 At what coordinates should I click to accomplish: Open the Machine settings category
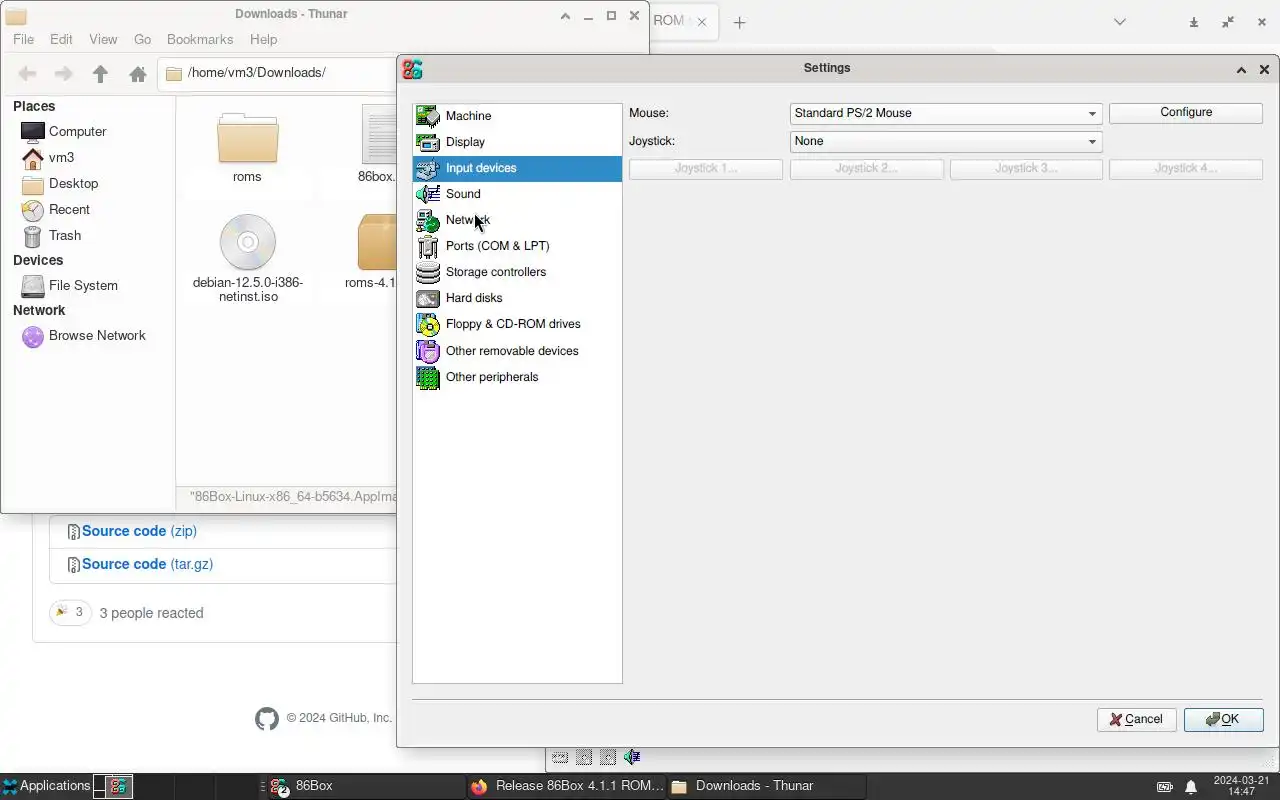click(x=517, y=116)
